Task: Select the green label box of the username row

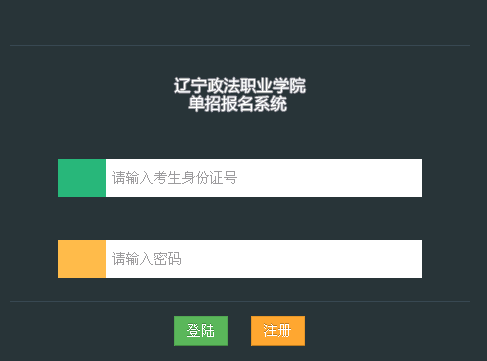Action: [x=82, y=178]
